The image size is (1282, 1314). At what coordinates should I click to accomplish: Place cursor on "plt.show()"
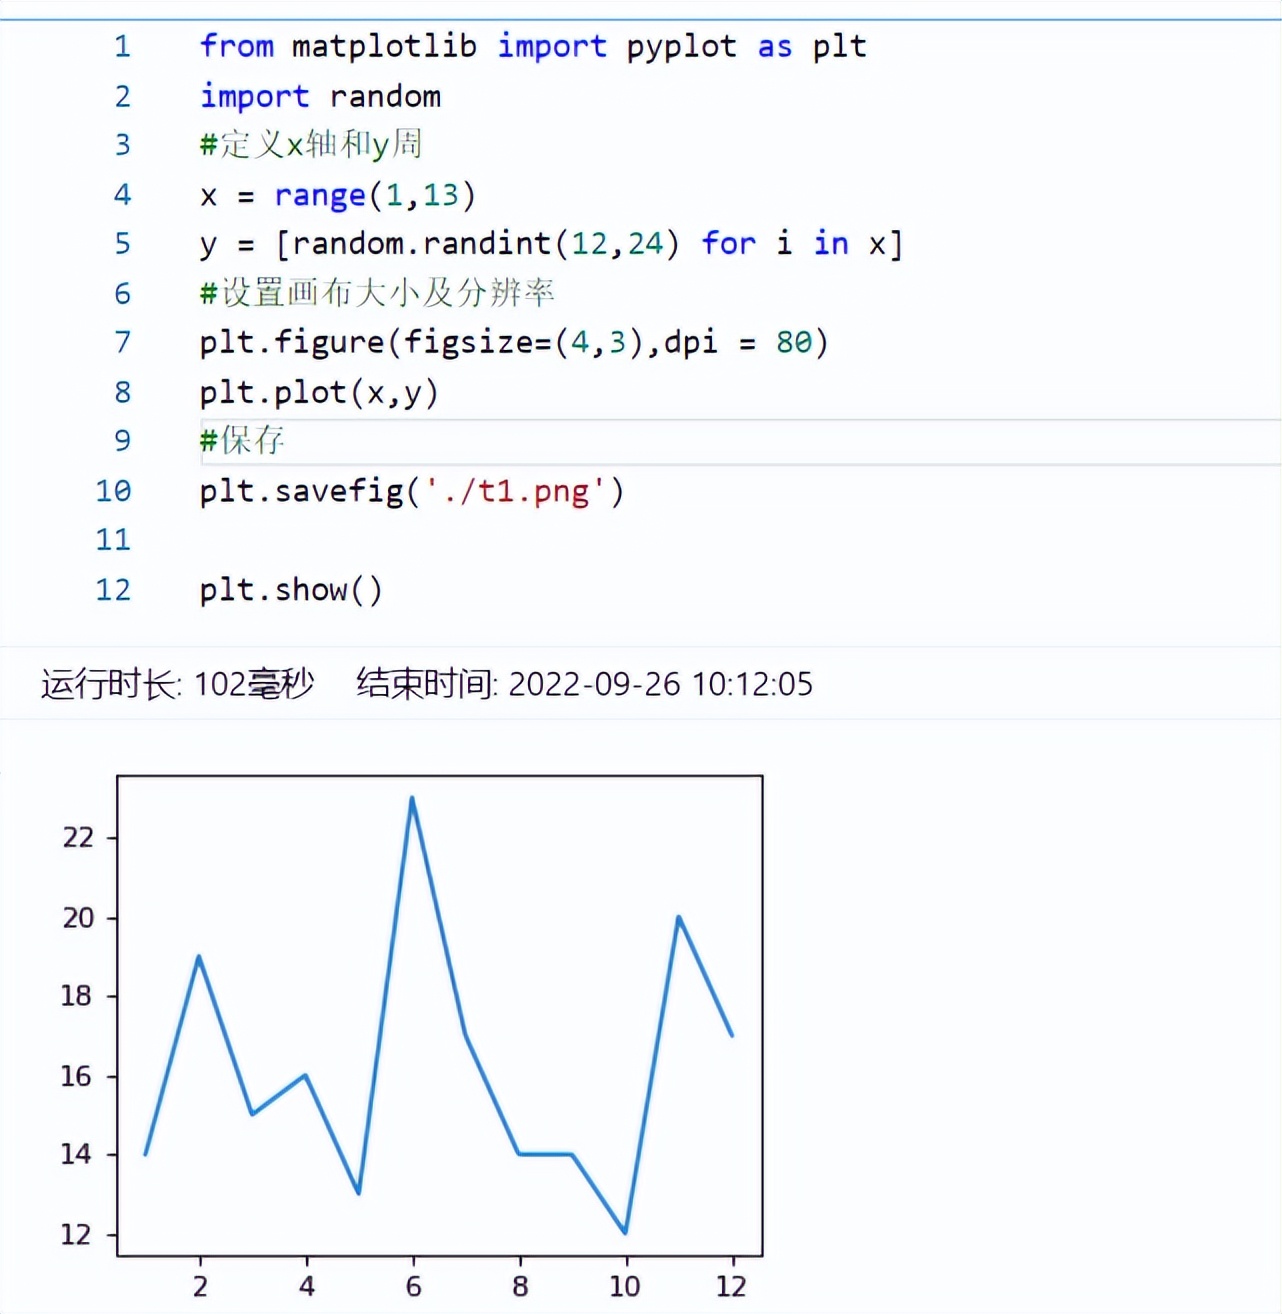[x=291, y=590]
